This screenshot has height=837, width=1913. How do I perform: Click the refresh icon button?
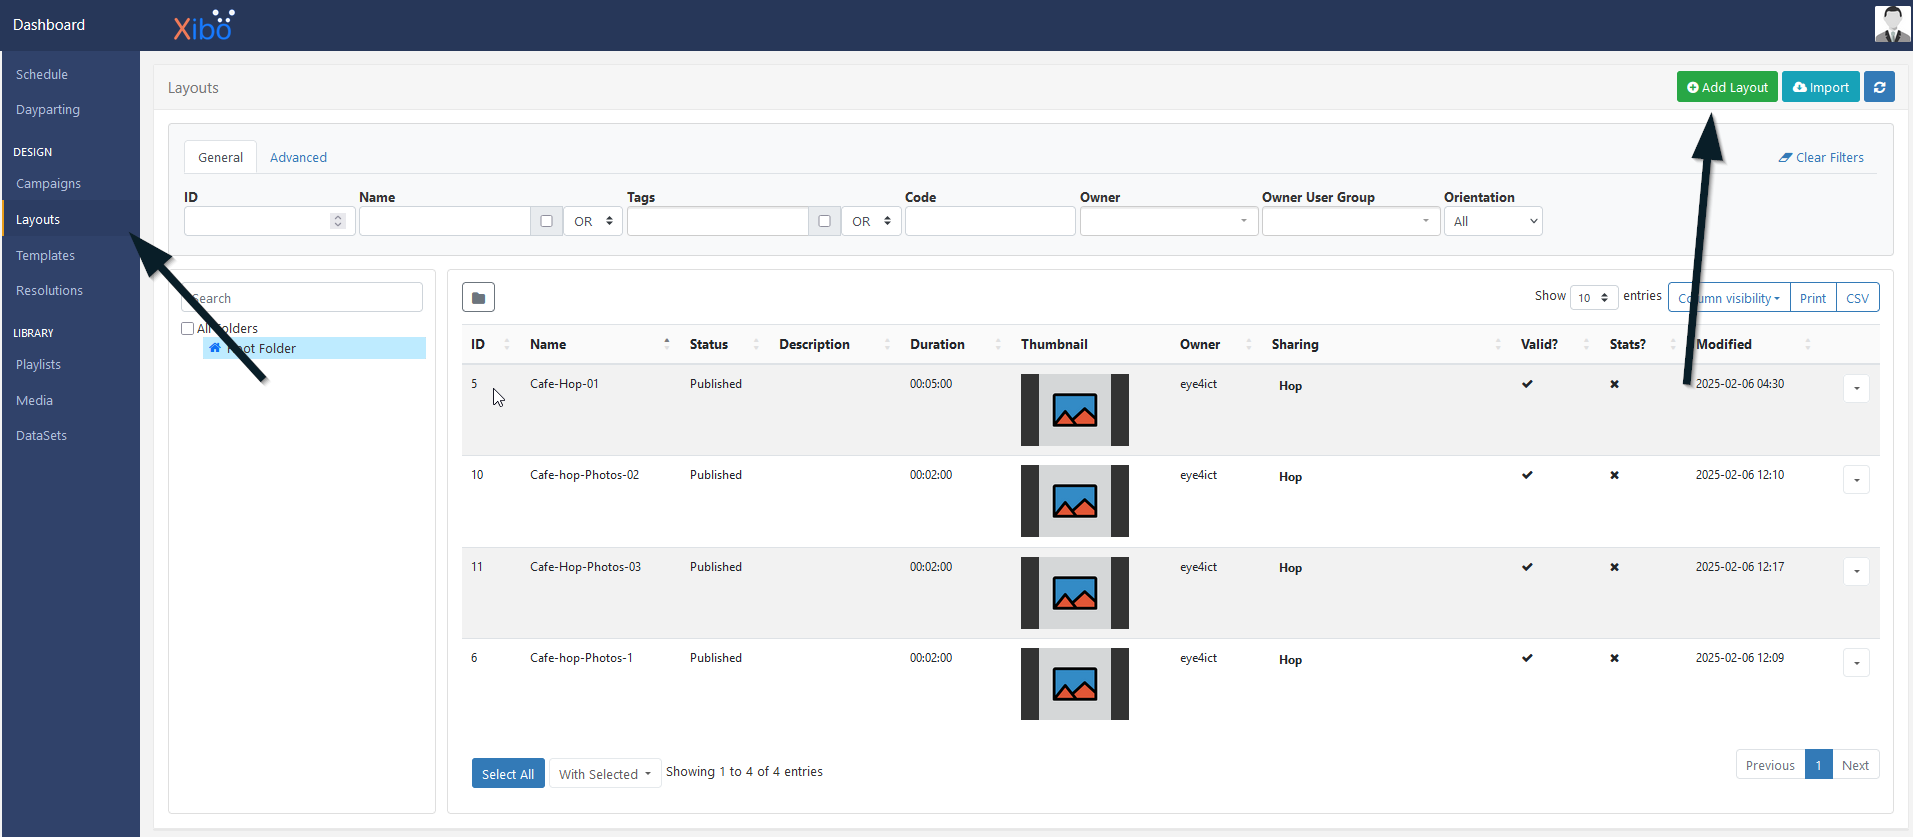(x=1879, y=87)
